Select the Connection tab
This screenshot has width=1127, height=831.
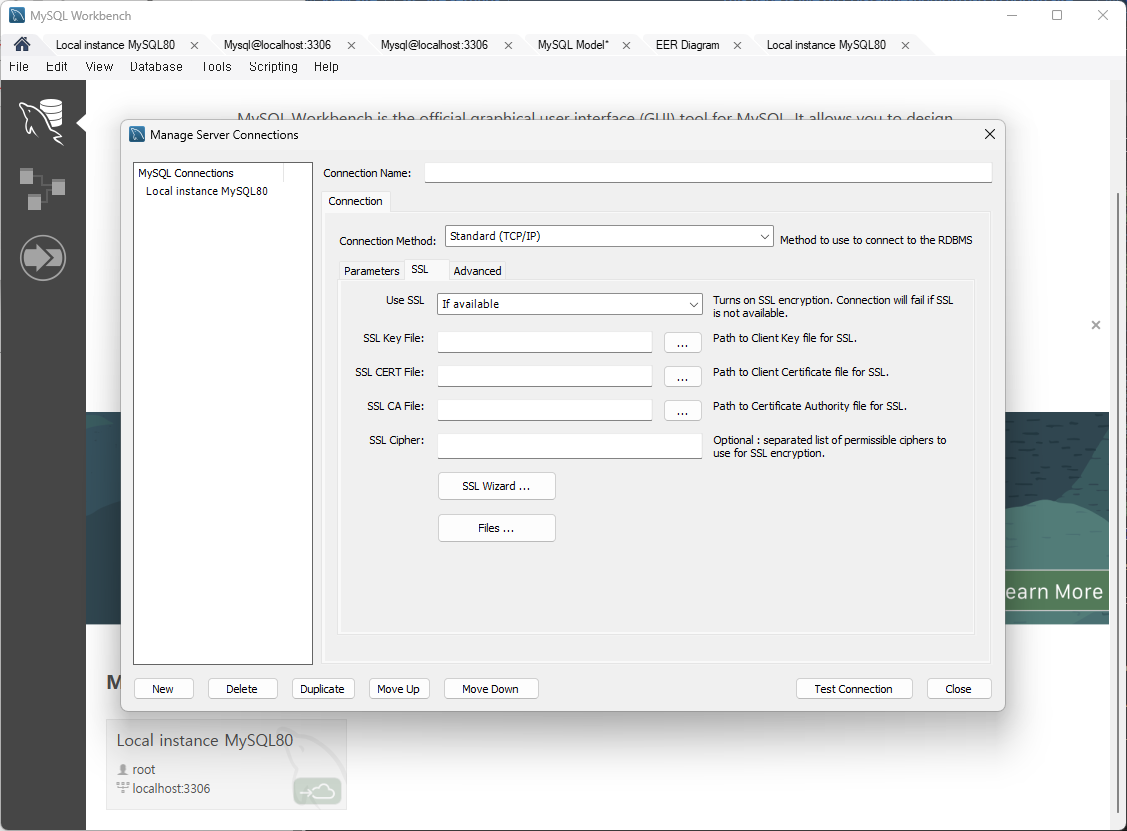[x=355, y=201]
